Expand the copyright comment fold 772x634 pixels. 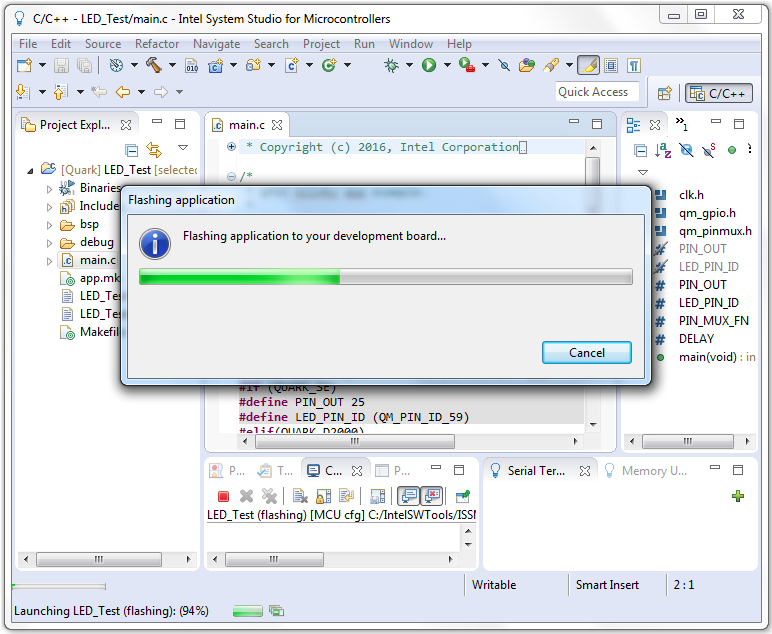pos(231,146)
